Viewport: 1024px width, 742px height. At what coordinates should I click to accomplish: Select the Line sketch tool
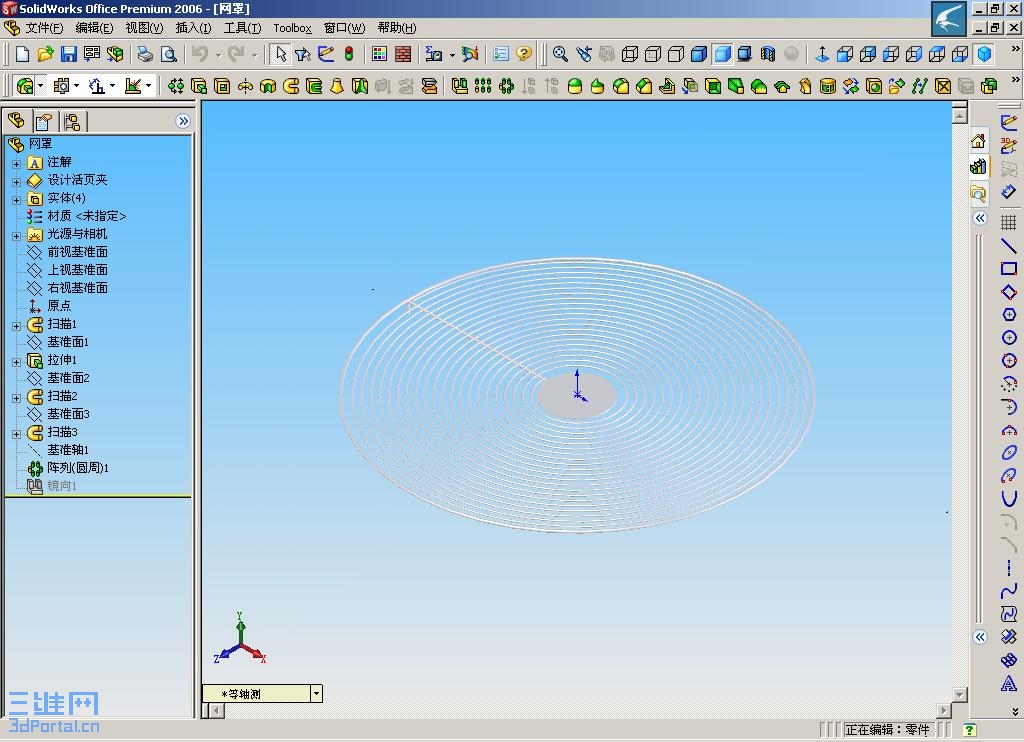click(x=1009, y=246)
